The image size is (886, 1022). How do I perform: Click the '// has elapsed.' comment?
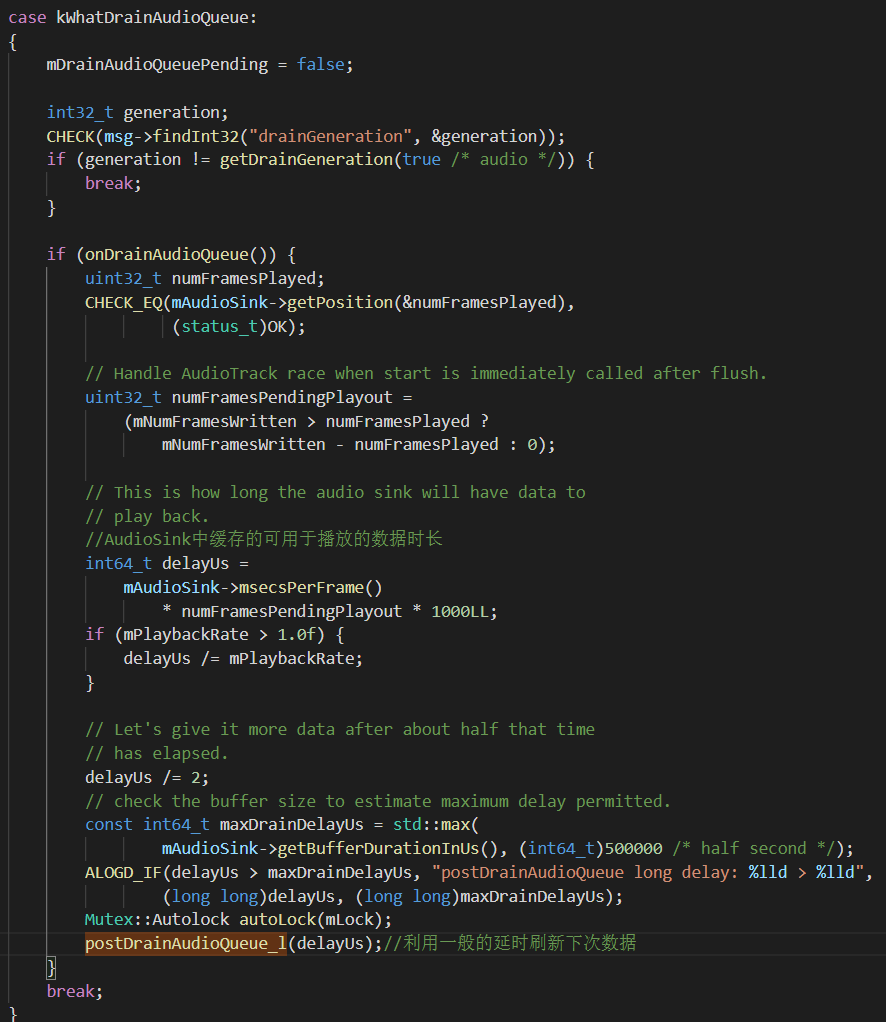coord(156,753)
